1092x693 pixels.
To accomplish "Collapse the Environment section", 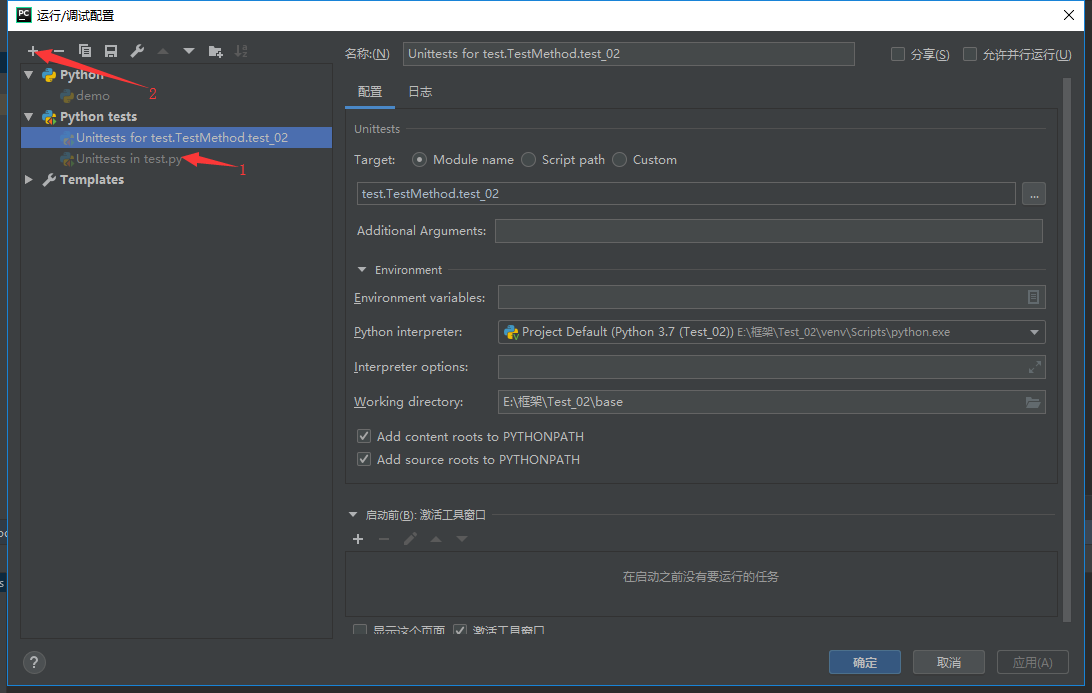I will 361,270.
